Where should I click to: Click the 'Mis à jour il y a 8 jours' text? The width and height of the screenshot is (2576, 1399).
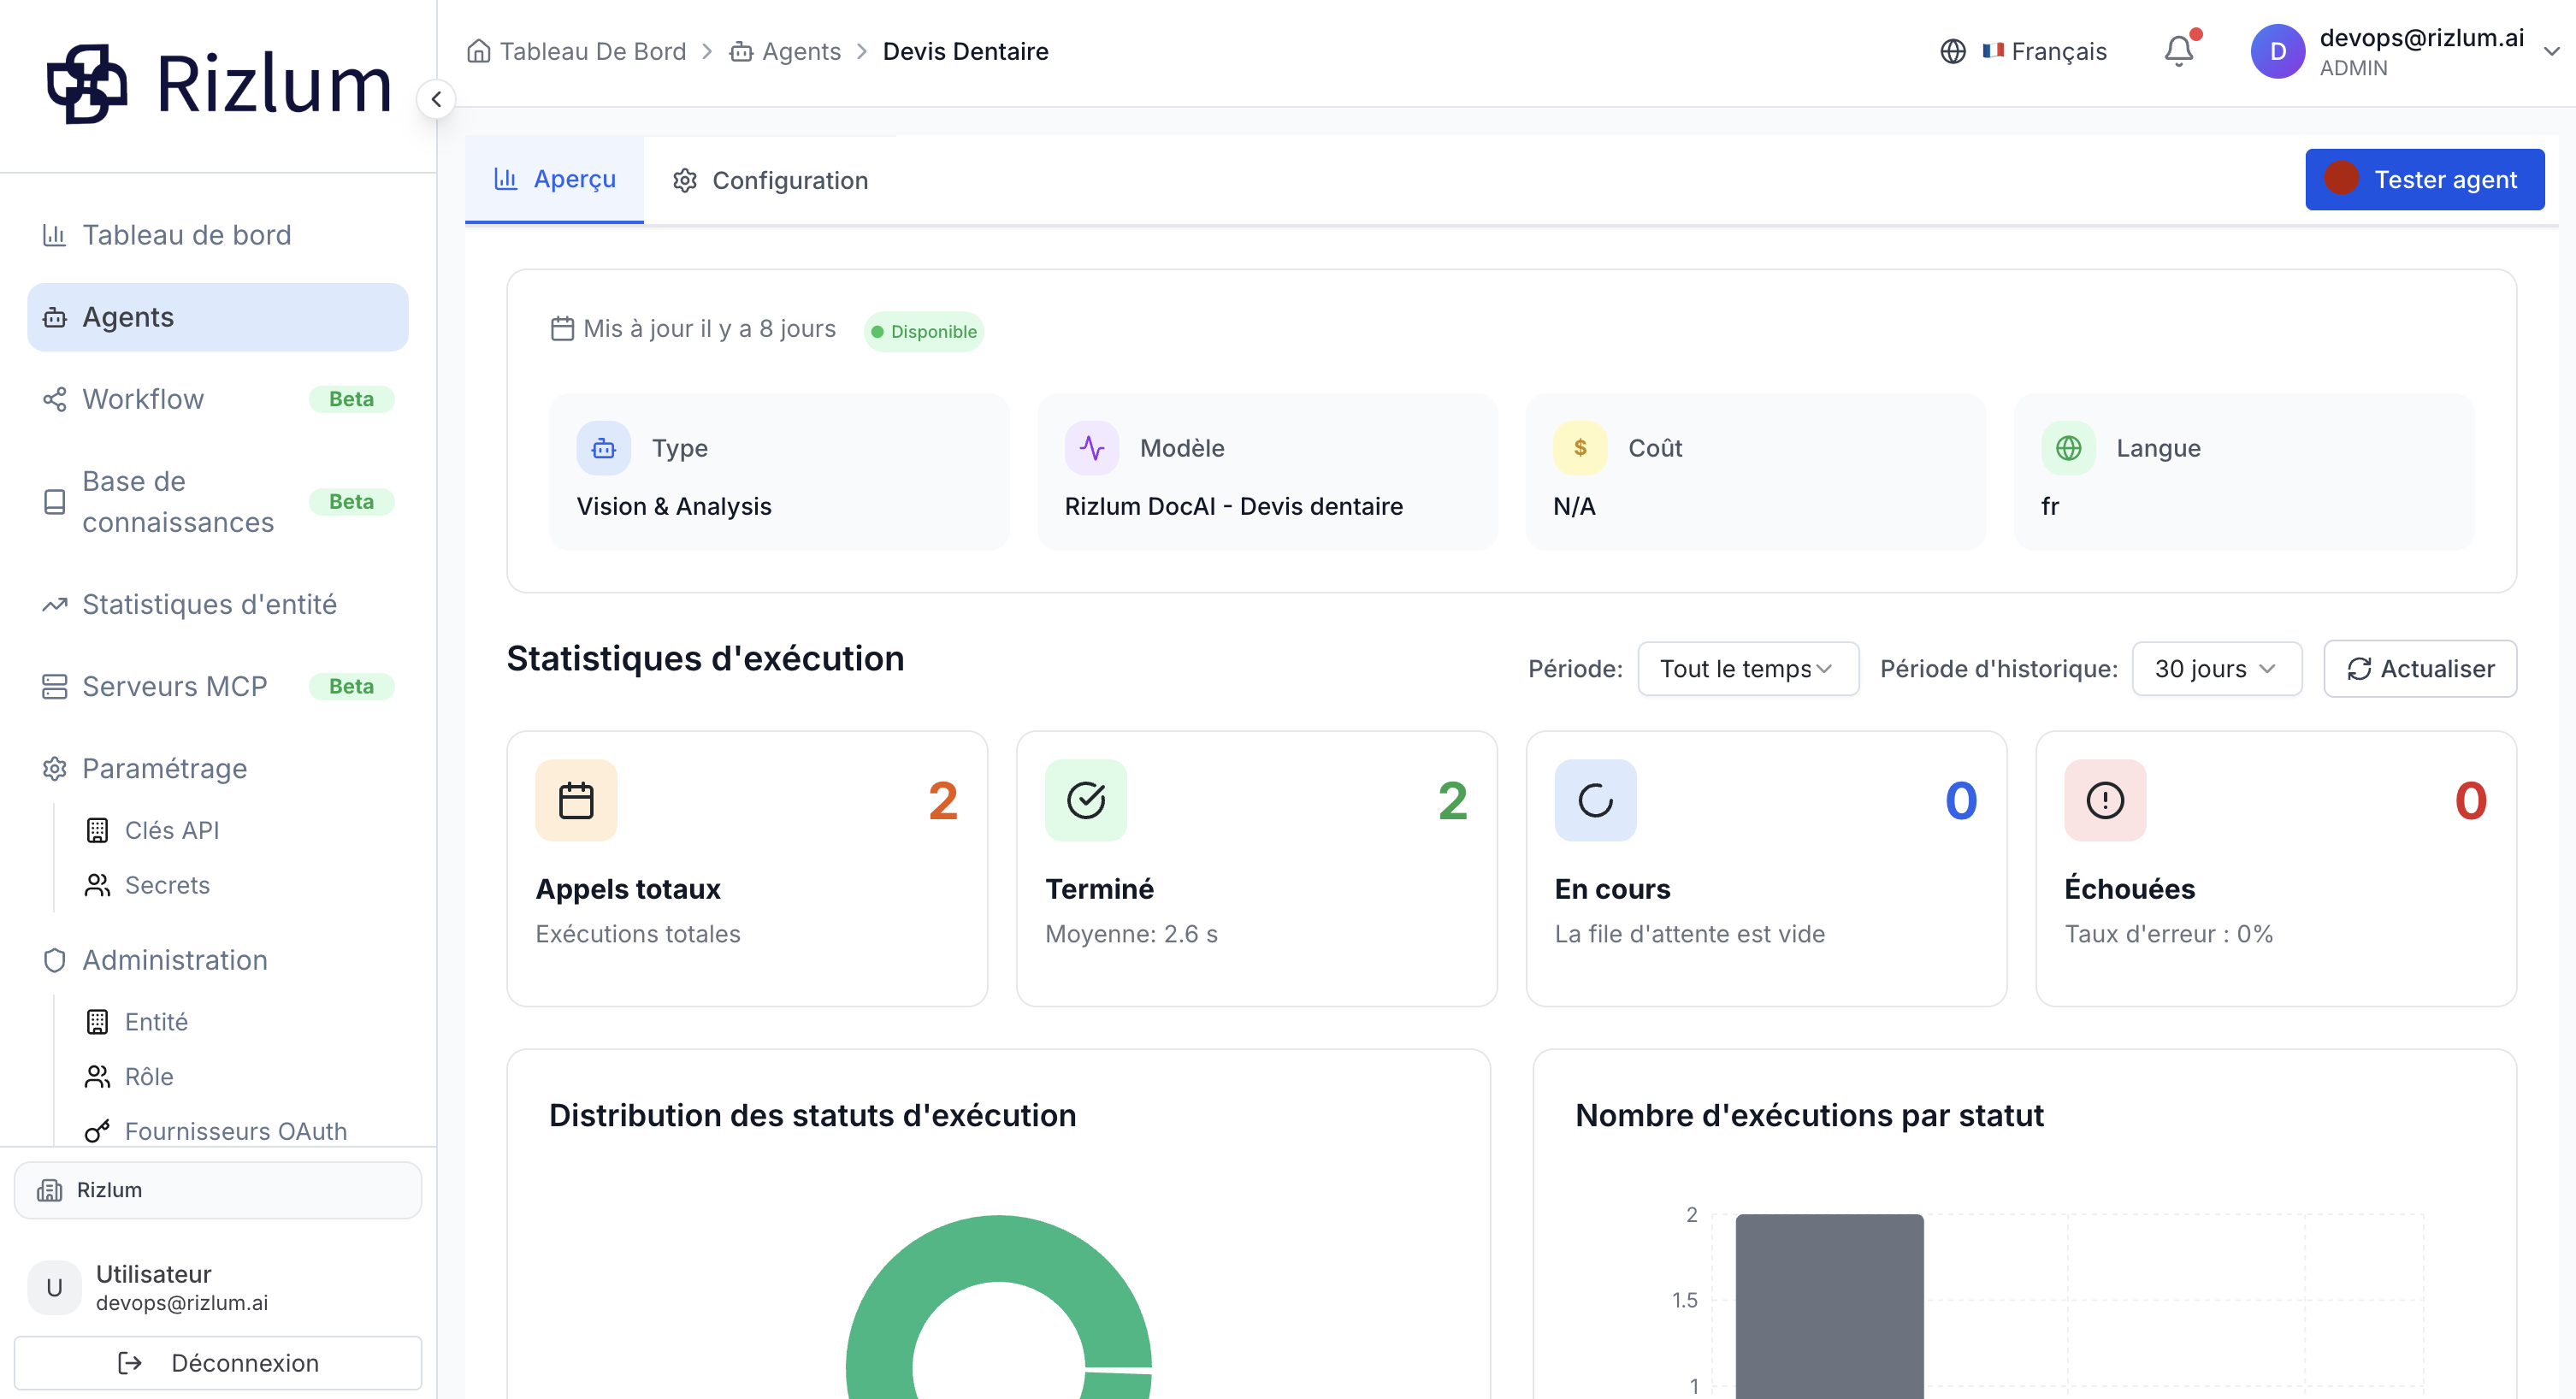click(709, 328)
